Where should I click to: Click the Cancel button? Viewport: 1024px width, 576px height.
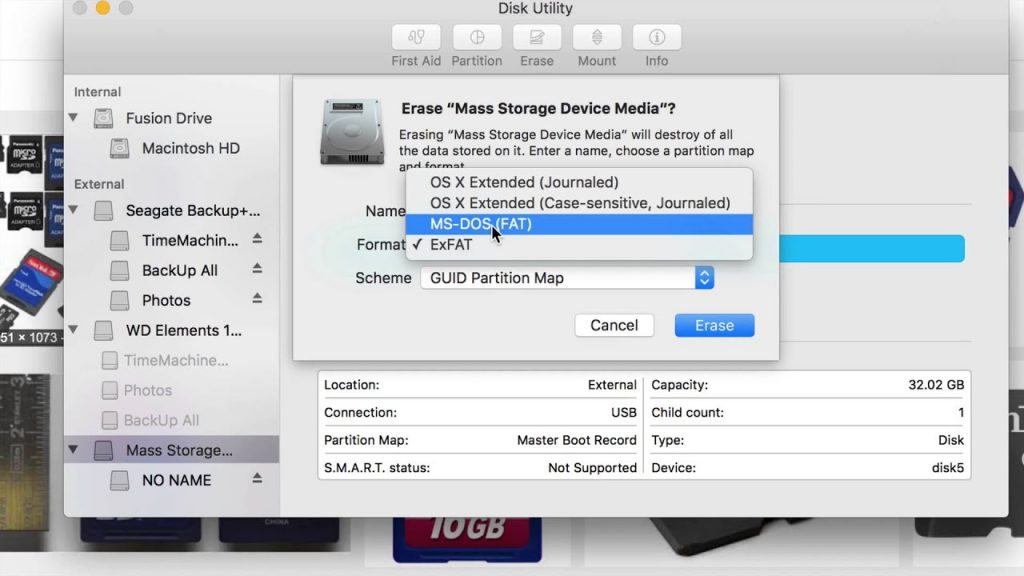click(x=614, y=325)
